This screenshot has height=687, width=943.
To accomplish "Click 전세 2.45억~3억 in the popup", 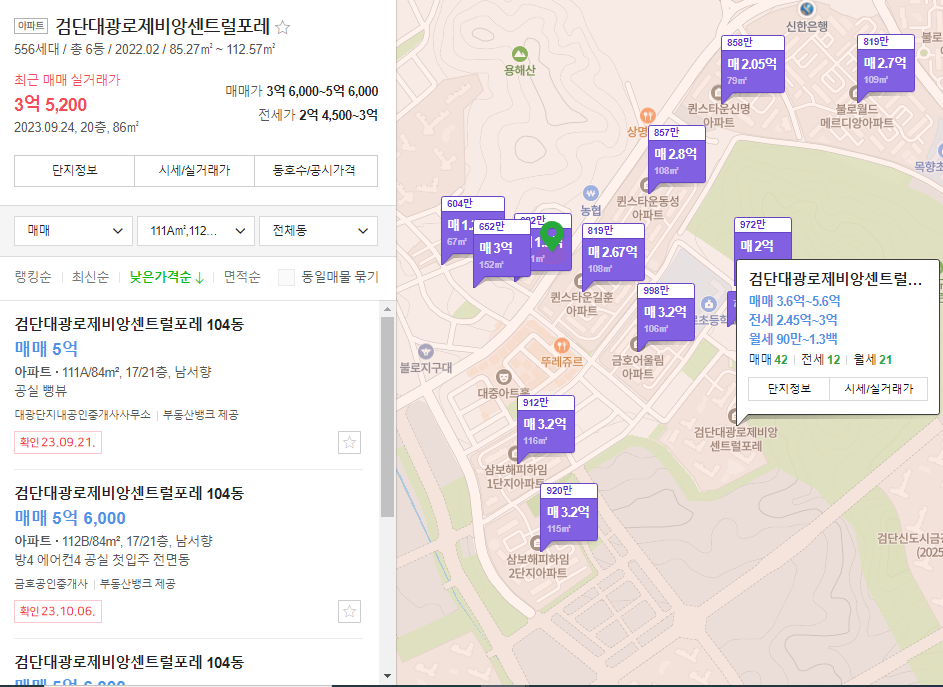I will (793, 320).
